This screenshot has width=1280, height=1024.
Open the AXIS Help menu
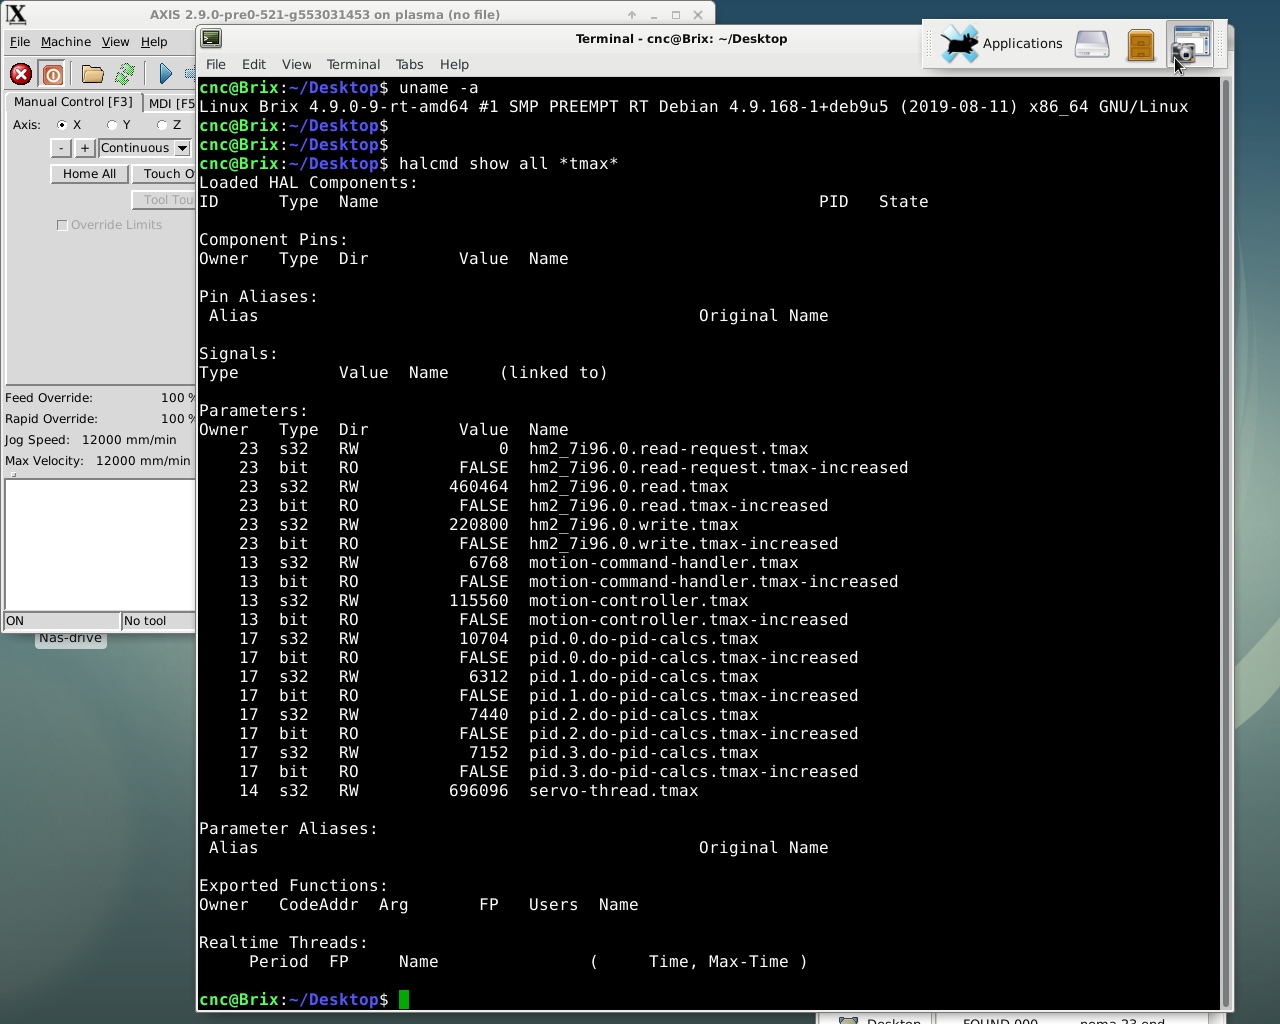(154, 42)
